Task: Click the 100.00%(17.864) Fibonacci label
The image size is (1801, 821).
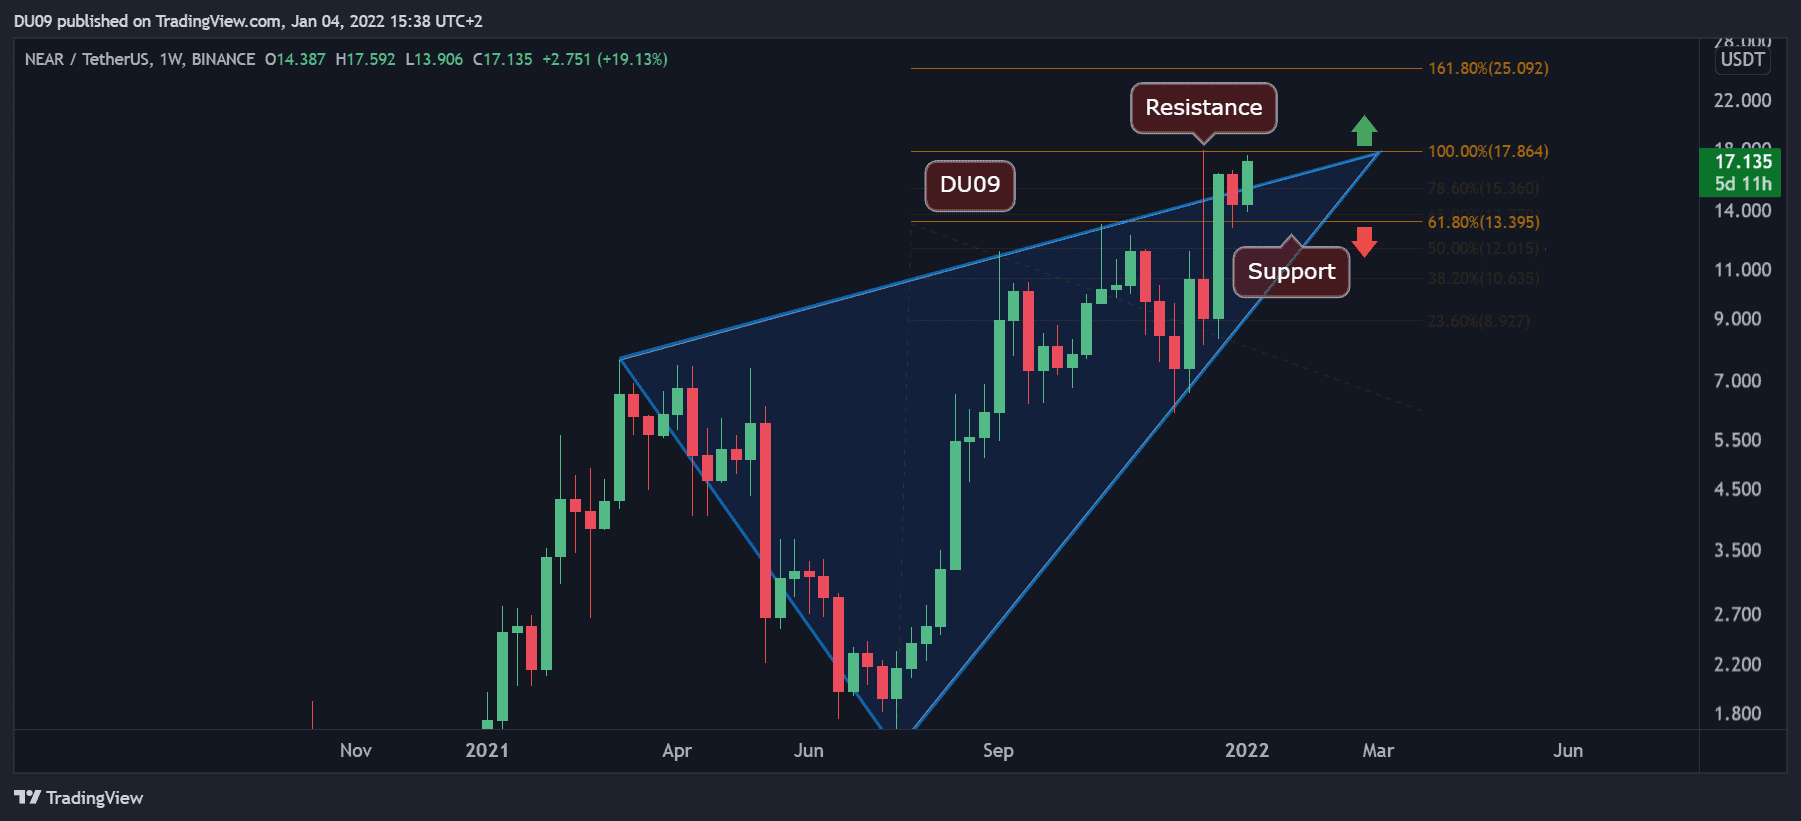Action: coord(1488,152)
